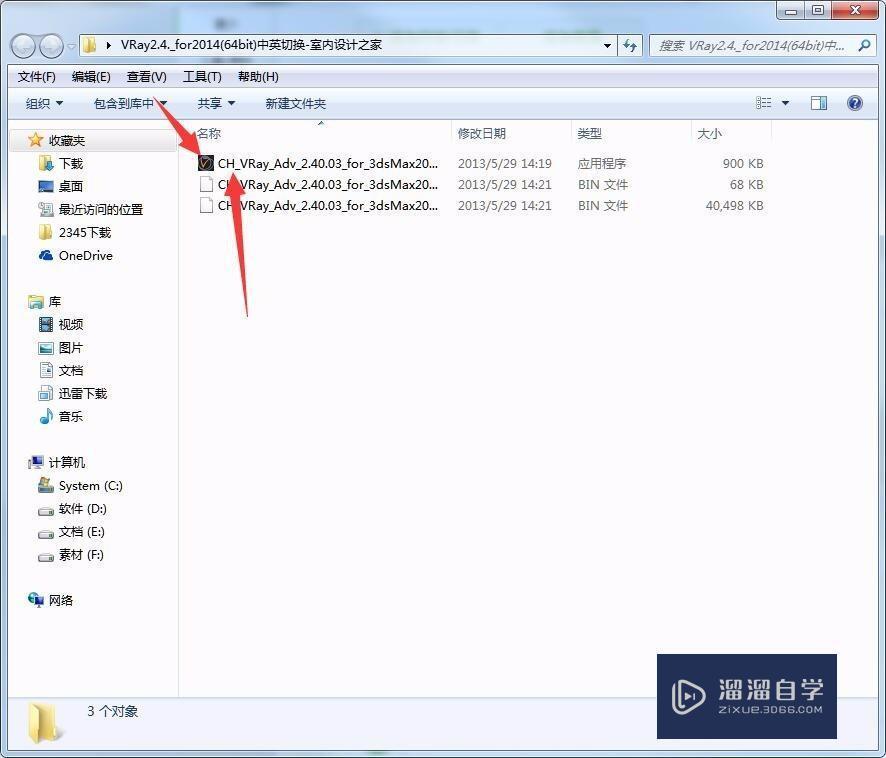The image size is (886, 758).
Task: Open the 文档 library
Action: point(71,370)
